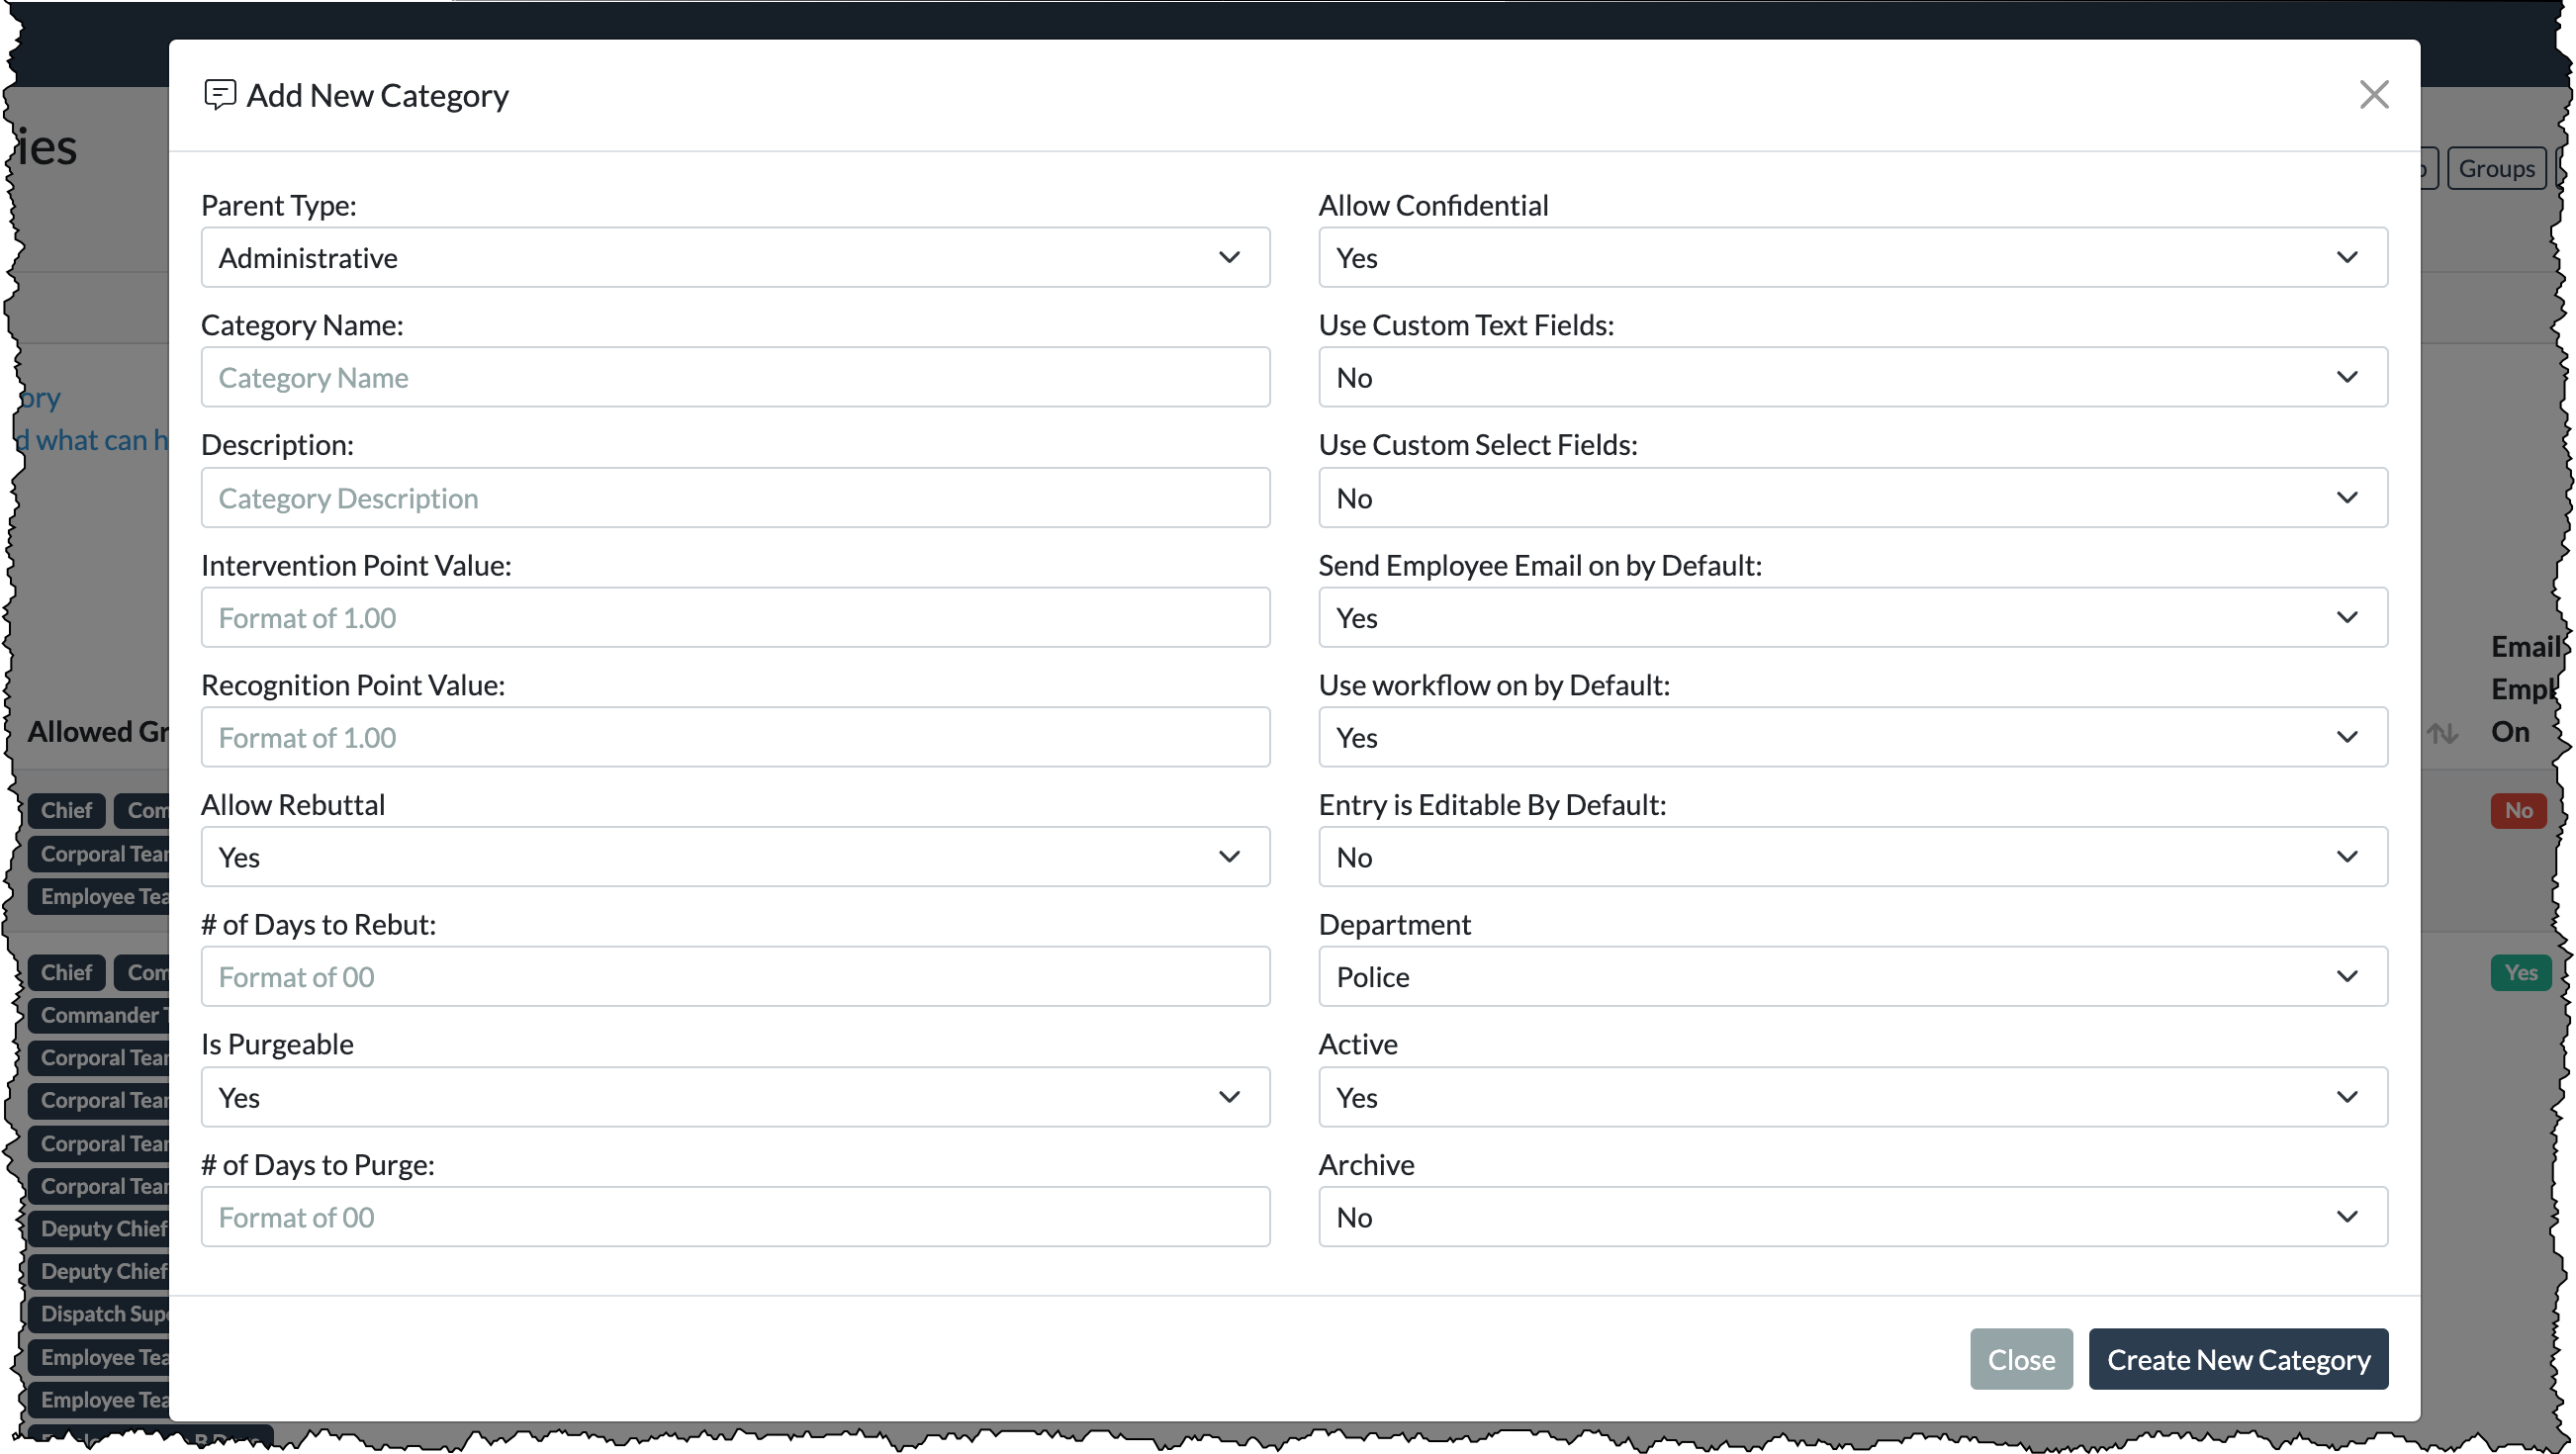Click the Category Description field
This screenshot has height=1454, width=2576.
pyautogui.click(x=735, y=497)
